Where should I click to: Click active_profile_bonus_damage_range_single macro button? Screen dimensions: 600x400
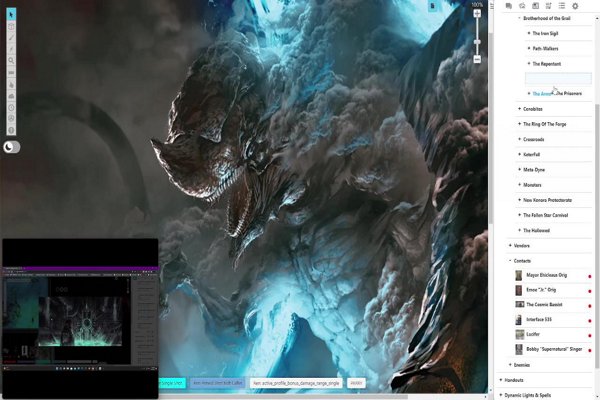tap(296, 383)
